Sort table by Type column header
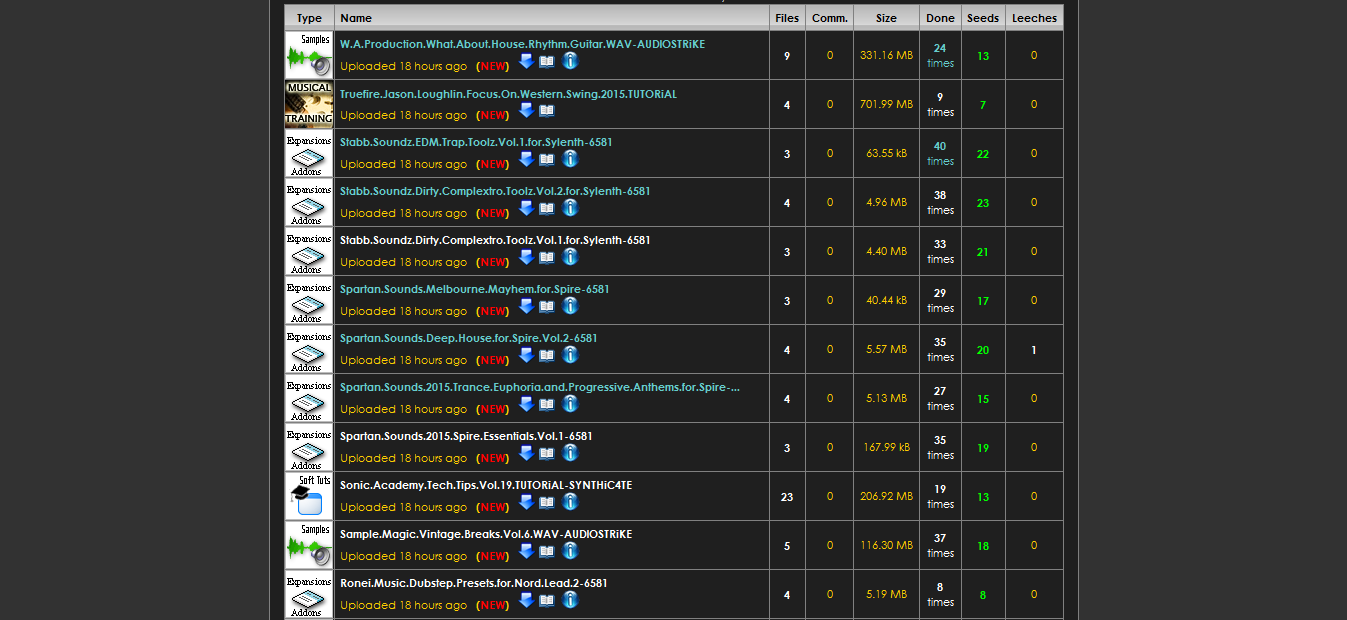This screenshot has height=620, width=1347. (x=309, y=18)
